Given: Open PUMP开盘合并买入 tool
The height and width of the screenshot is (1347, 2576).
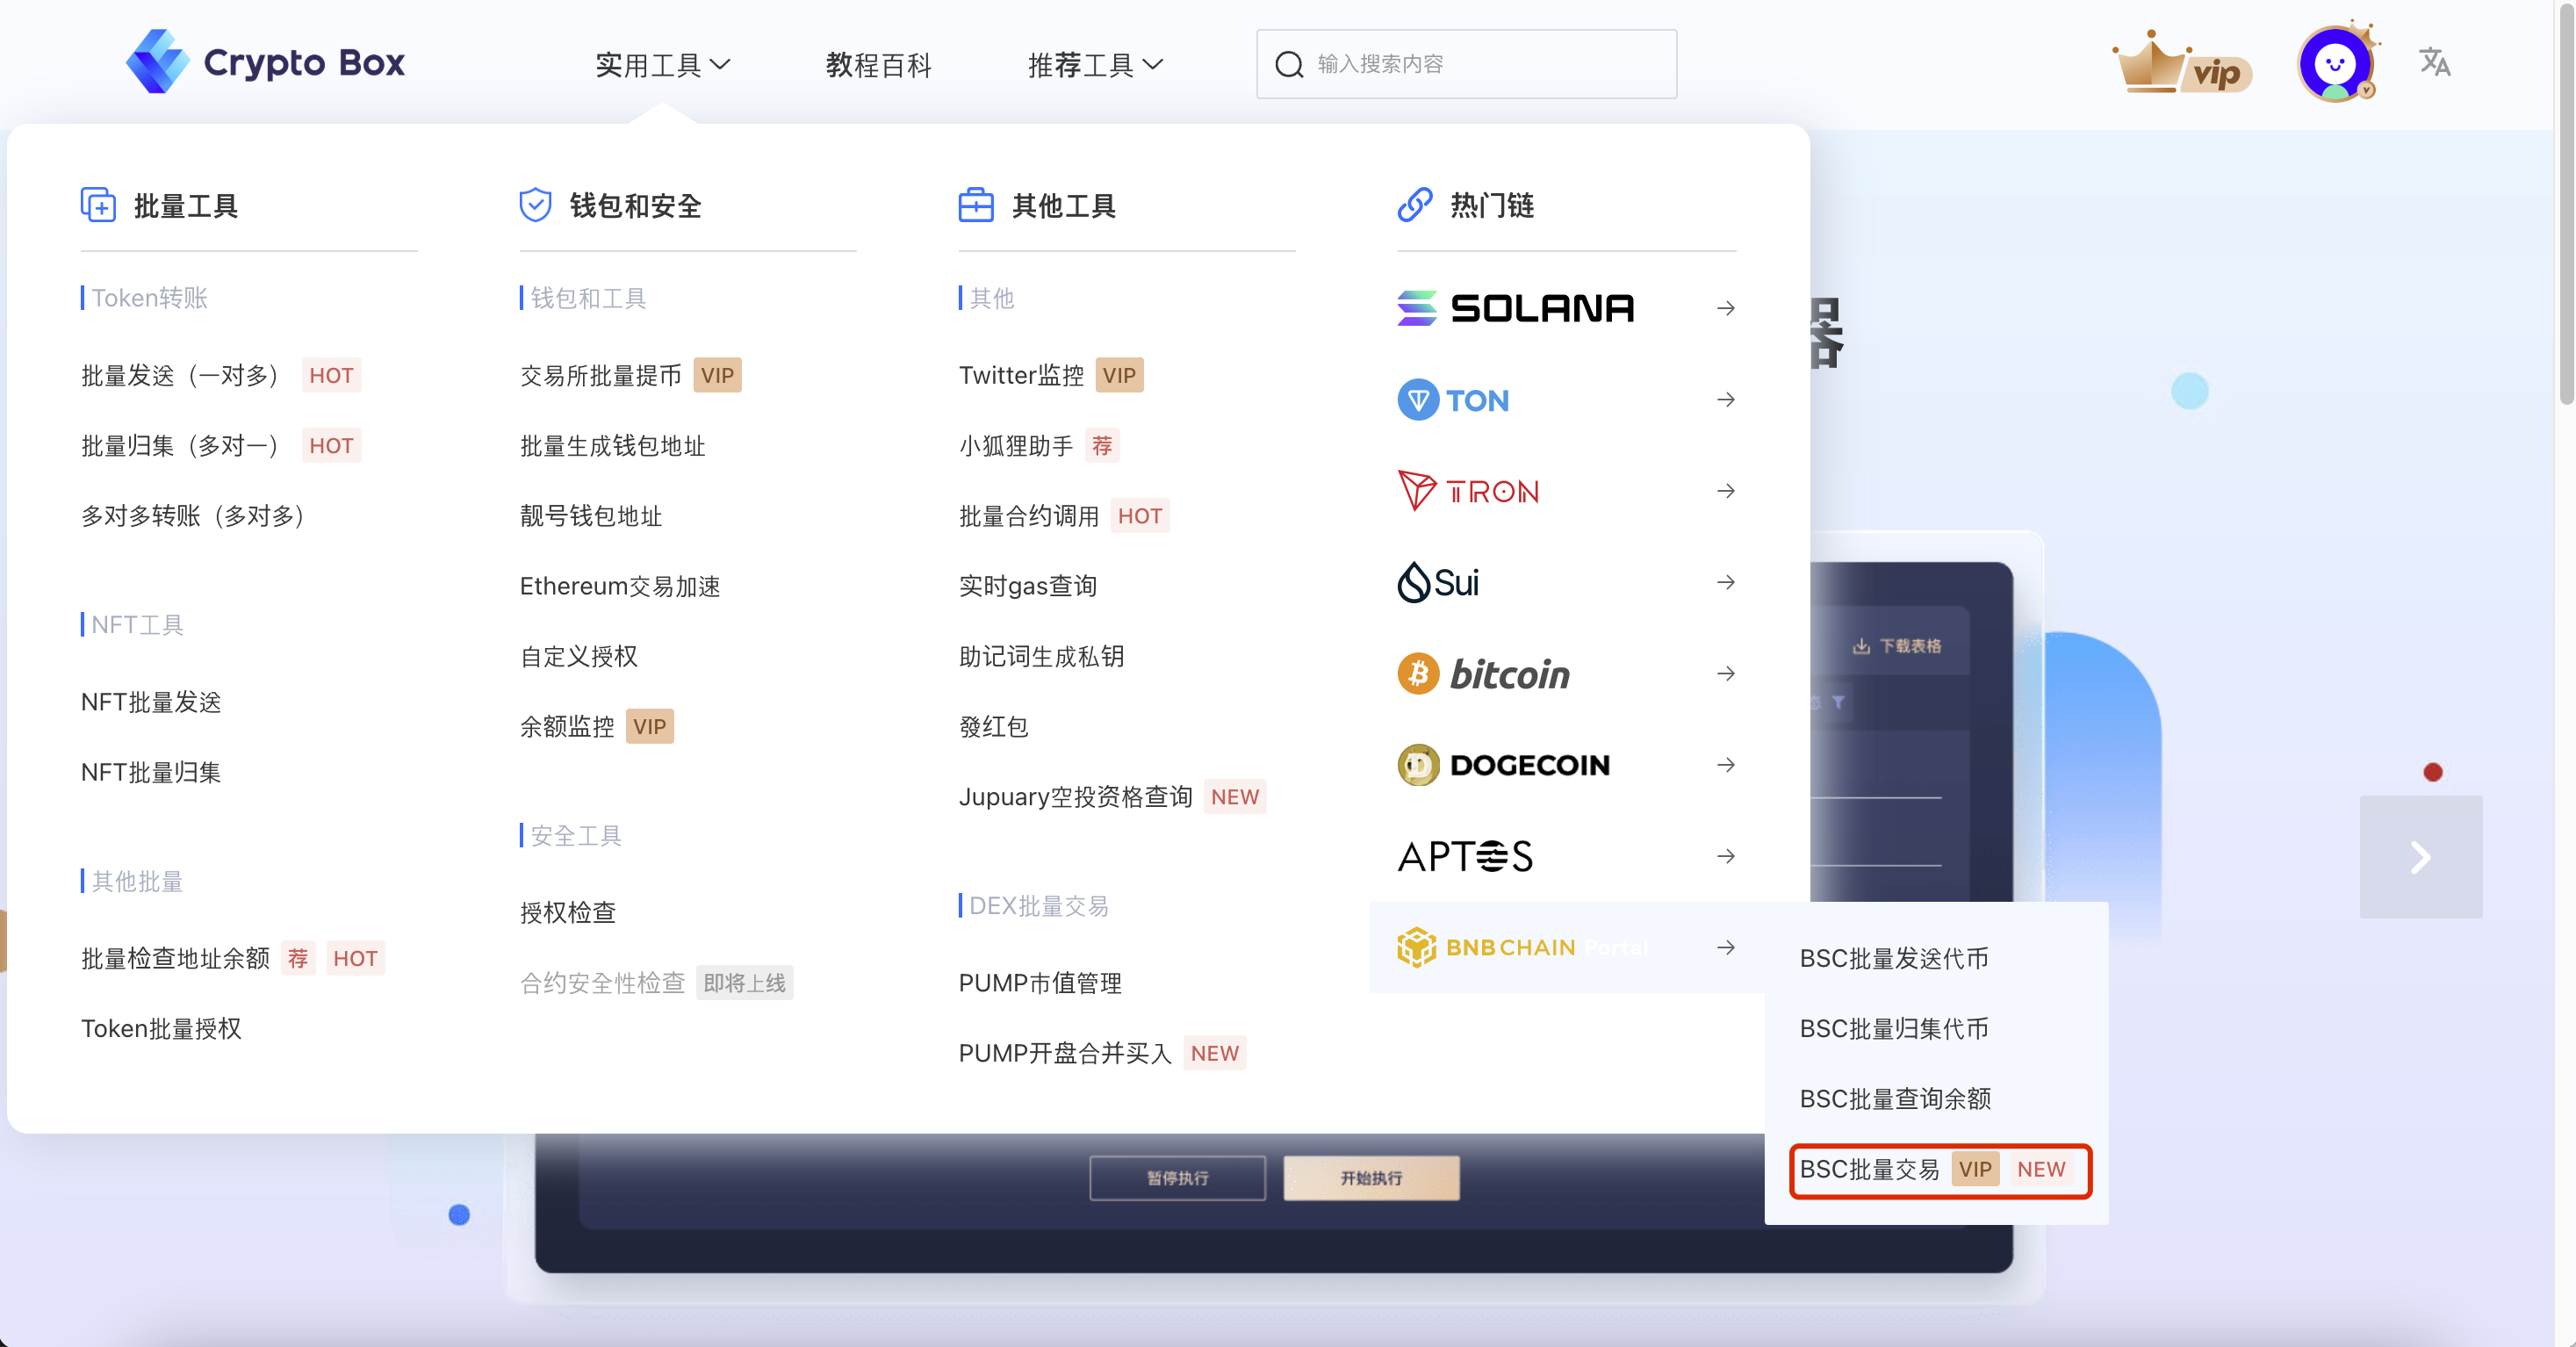Looking at the screenshot, I should click(x=1064, y=1052).
